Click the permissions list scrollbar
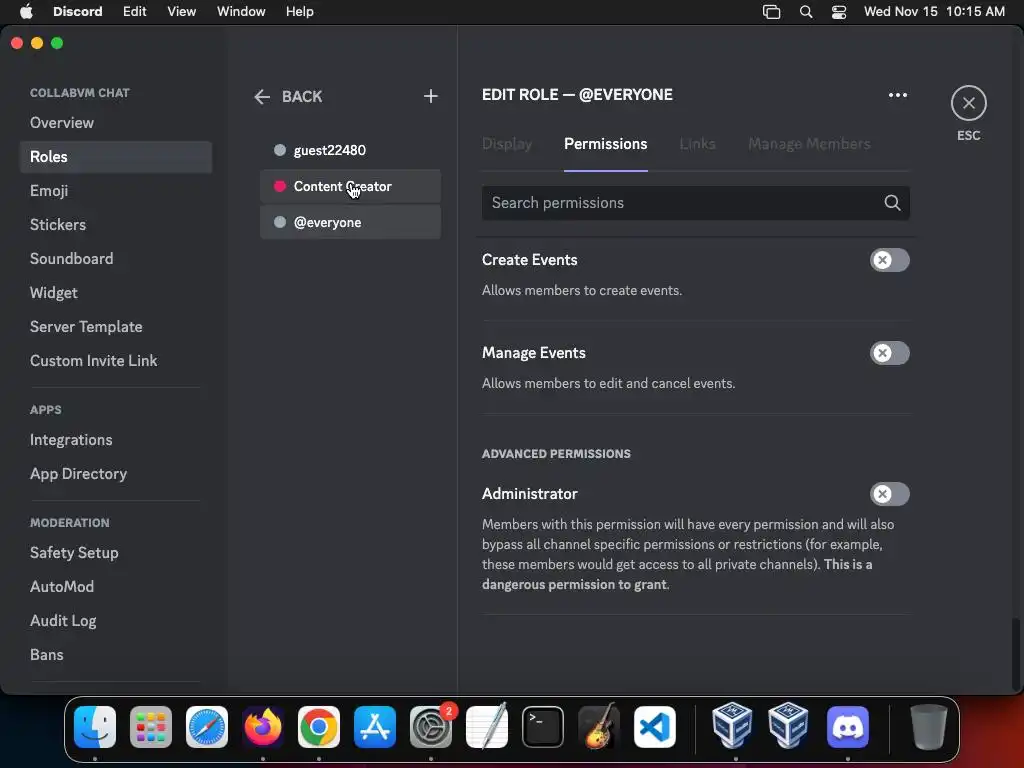This screenshot has height=768, width=1024. (1016, 653)
